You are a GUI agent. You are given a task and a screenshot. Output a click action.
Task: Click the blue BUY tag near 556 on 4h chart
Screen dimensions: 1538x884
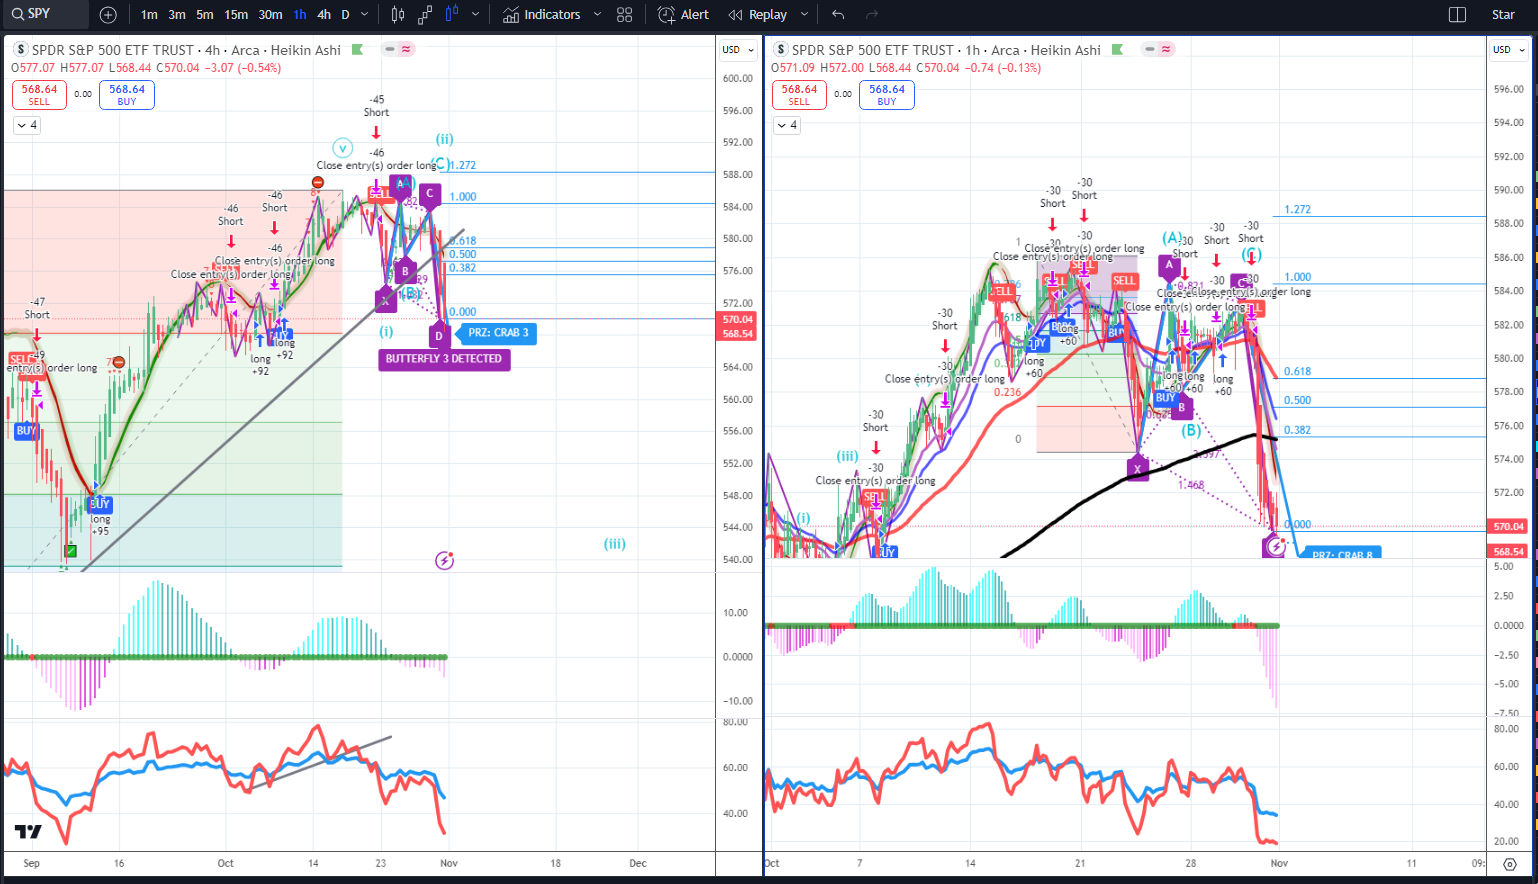(x=25, y=431)
